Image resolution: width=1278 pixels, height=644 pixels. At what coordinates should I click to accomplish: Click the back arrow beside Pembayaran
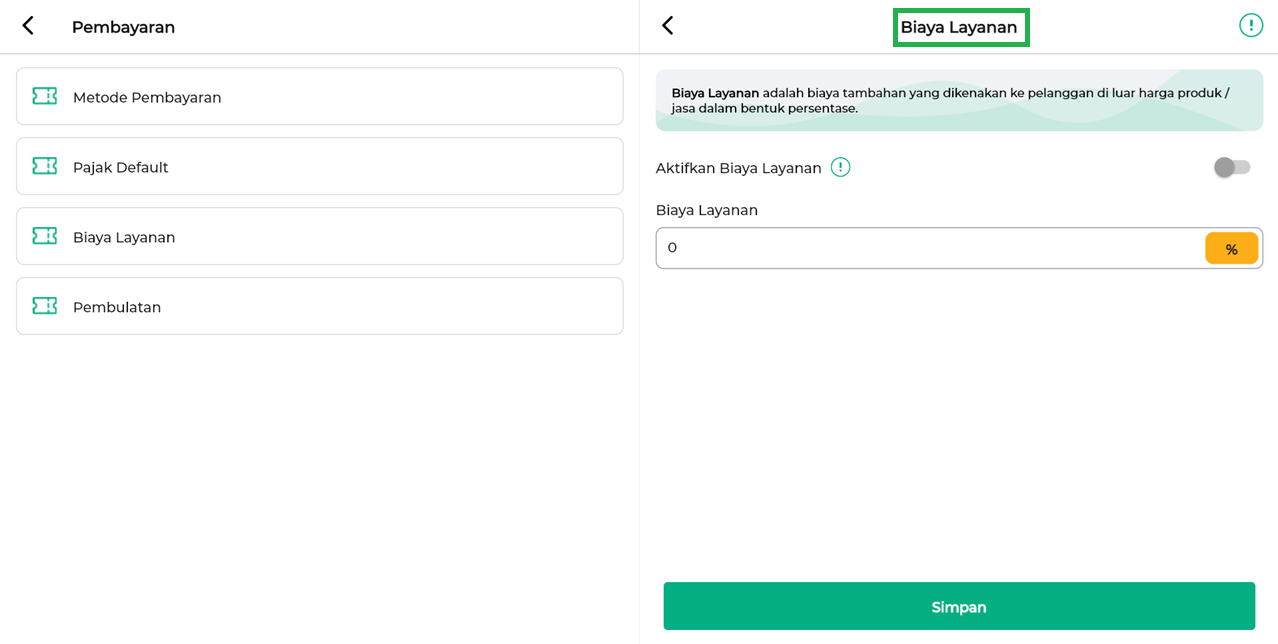pos(28,26)
